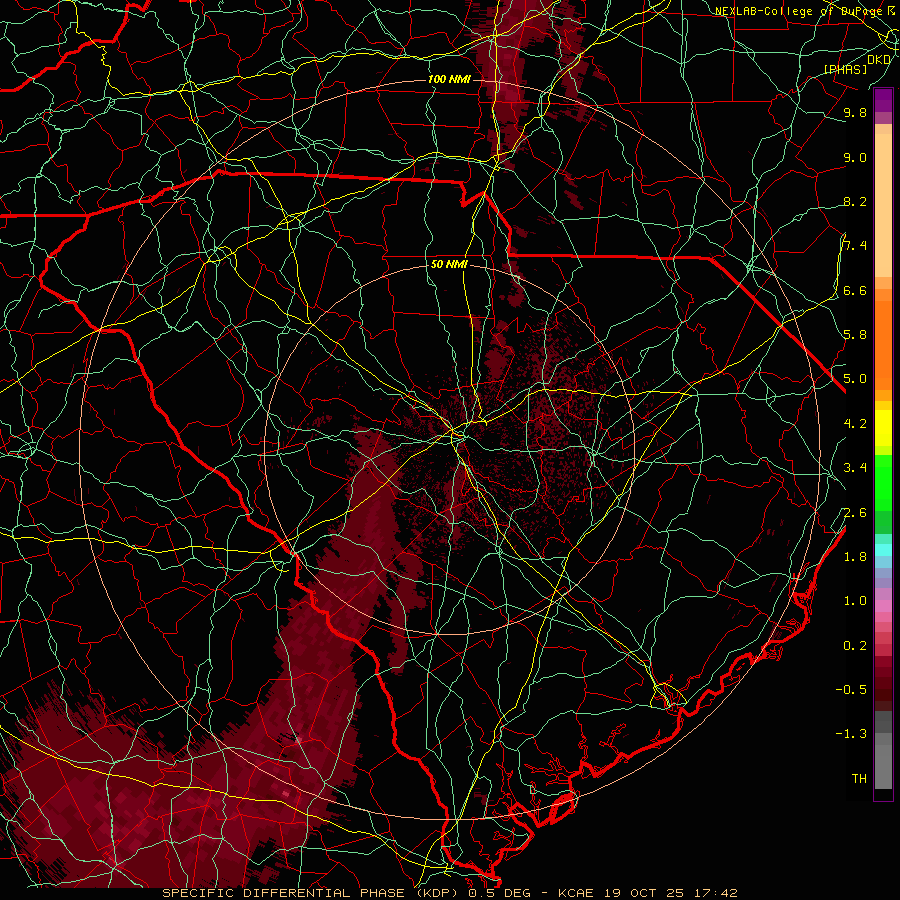Image resolution: width=900 pixels, height=900 pixels.
Task: Click the TH label on the scale
Action: (x=859, y=778)
